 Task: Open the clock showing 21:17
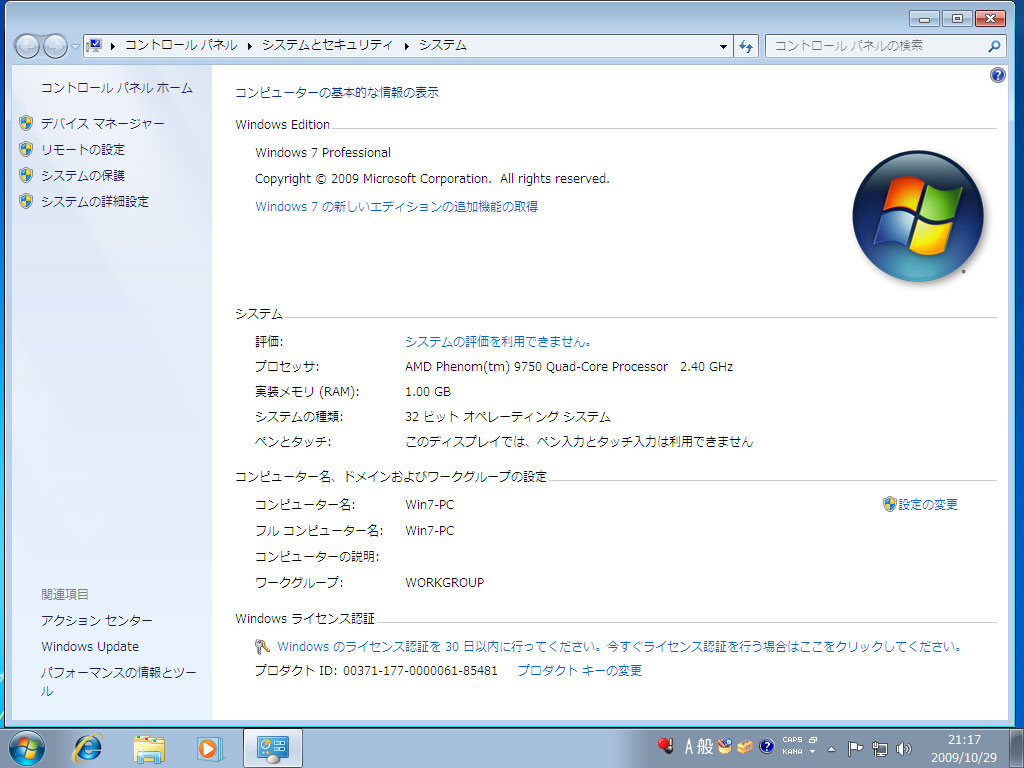click(x=964, y=748)
